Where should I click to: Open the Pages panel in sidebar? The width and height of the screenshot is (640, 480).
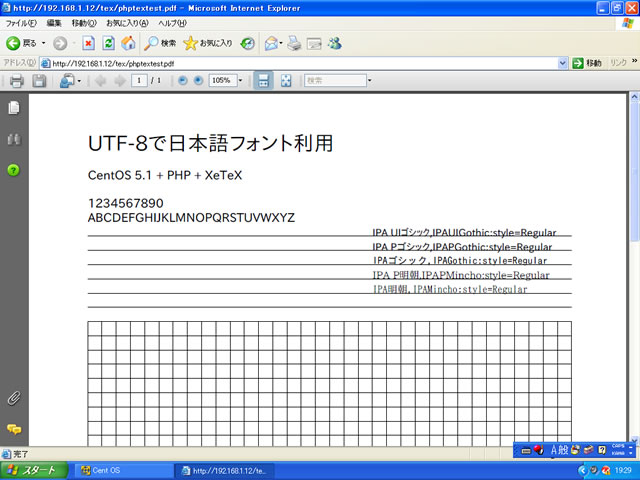tap(14, 107)
